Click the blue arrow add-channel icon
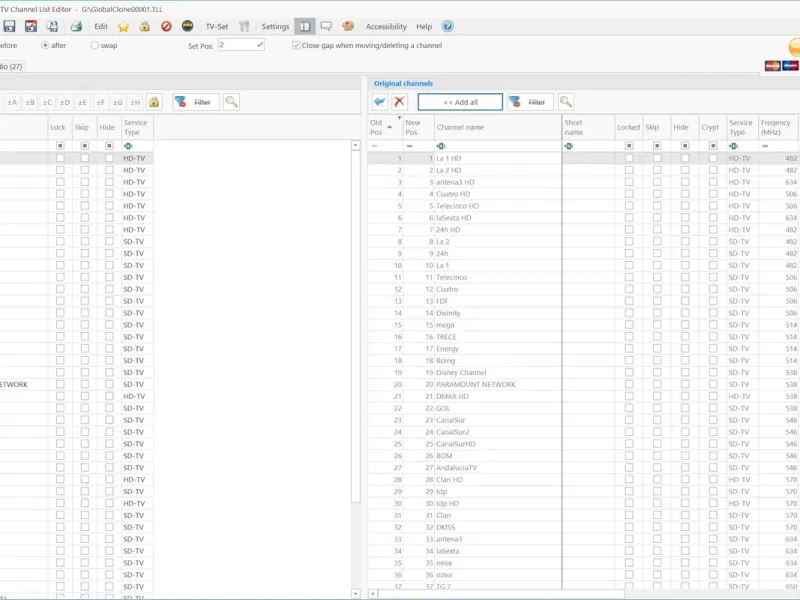The image size is (800, 600). click(380, 102)
